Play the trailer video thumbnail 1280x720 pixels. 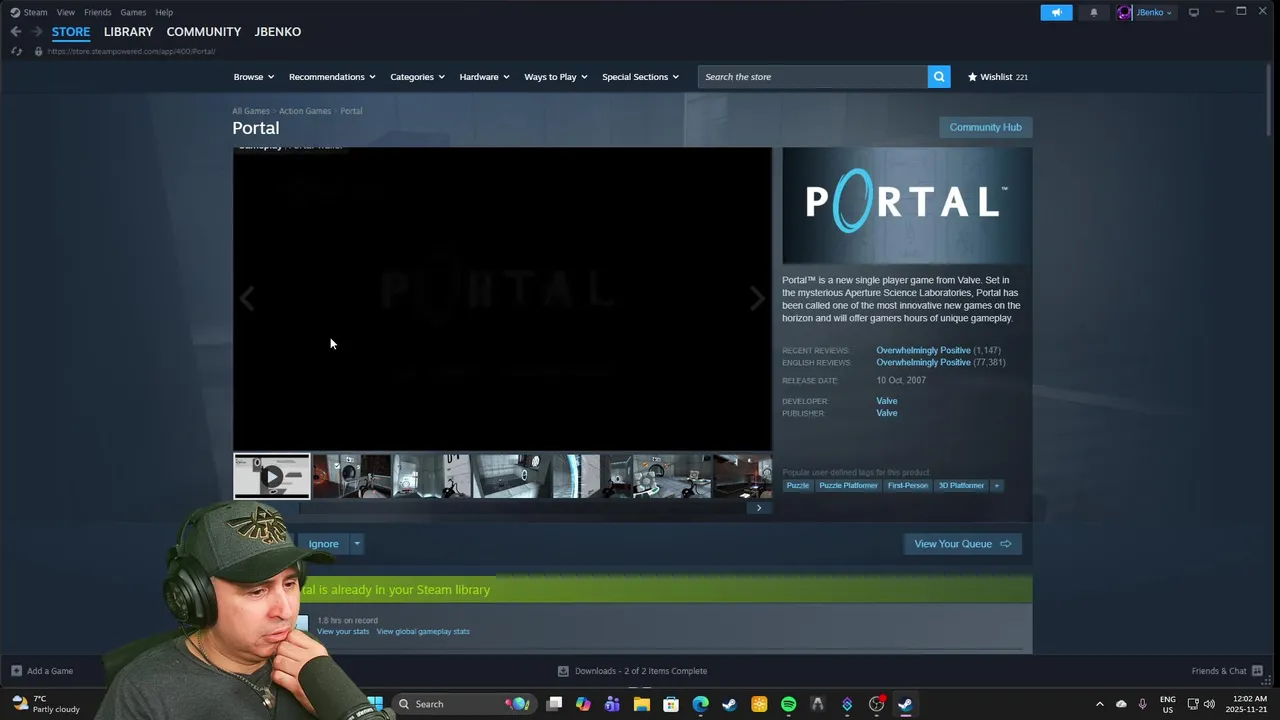272,476
